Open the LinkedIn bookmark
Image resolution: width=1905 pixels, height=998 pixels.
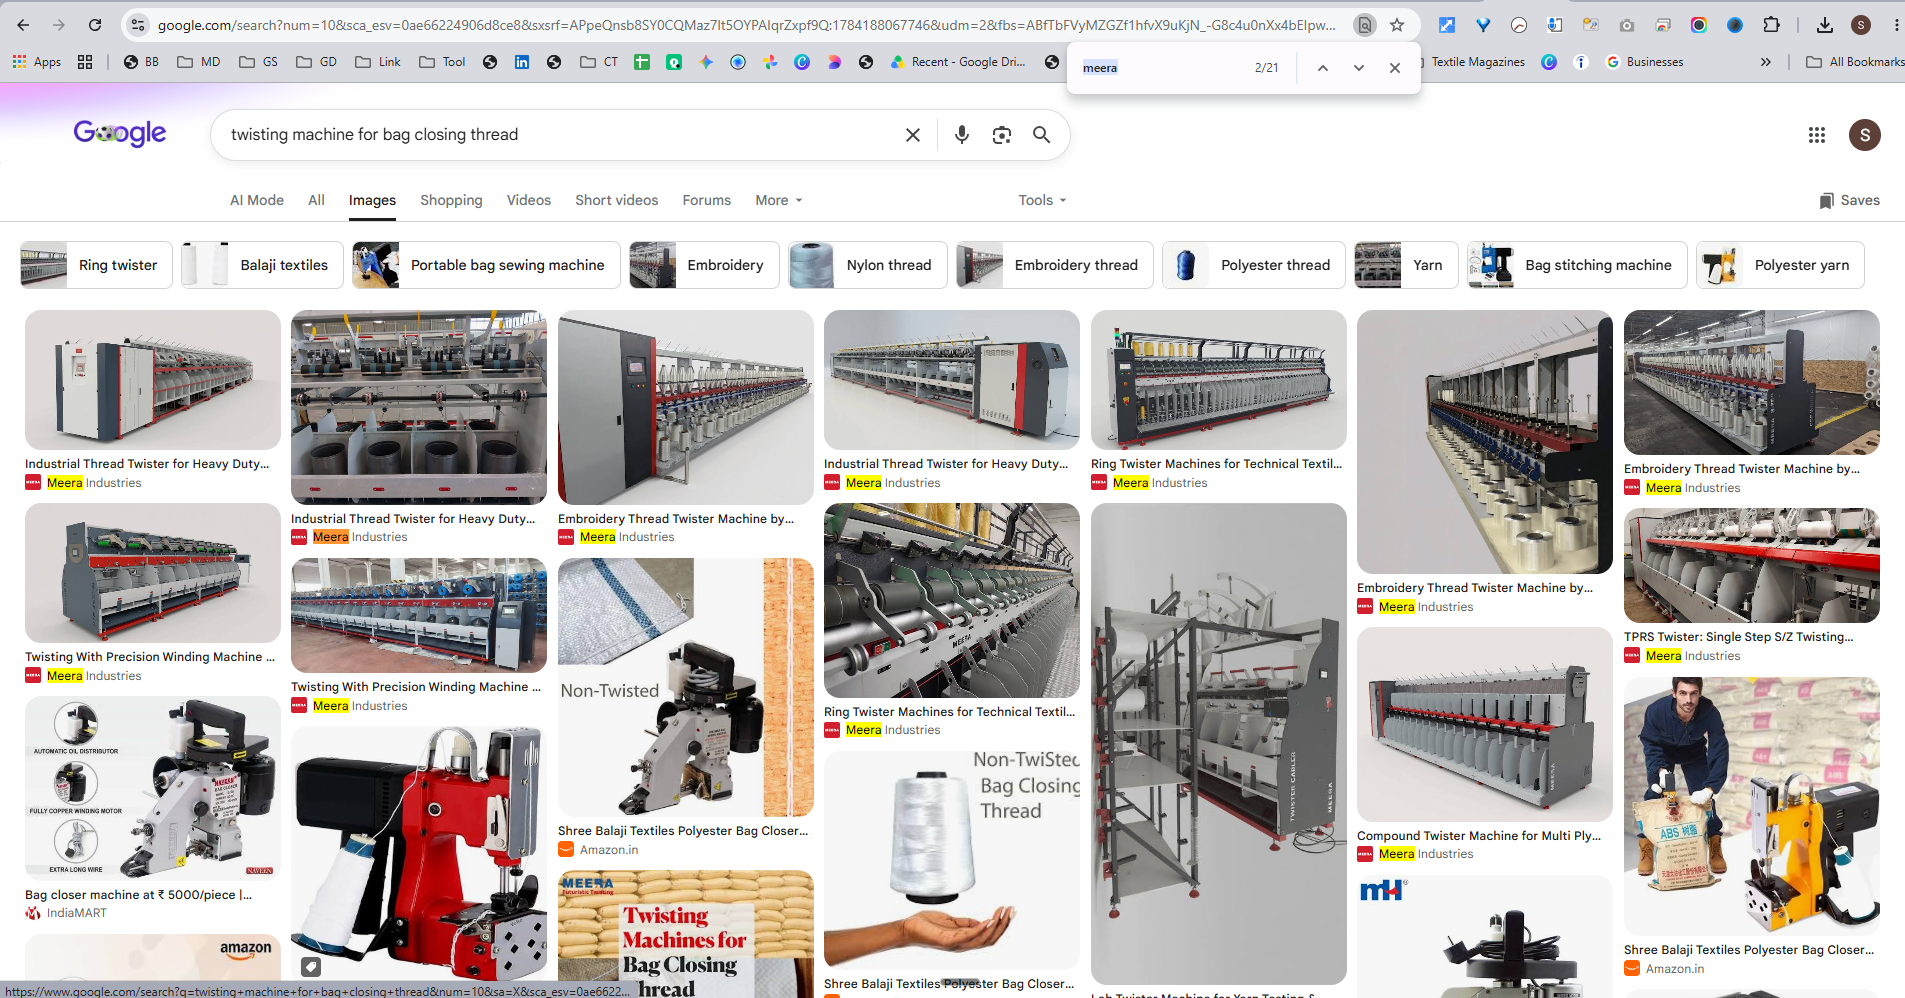522,62
